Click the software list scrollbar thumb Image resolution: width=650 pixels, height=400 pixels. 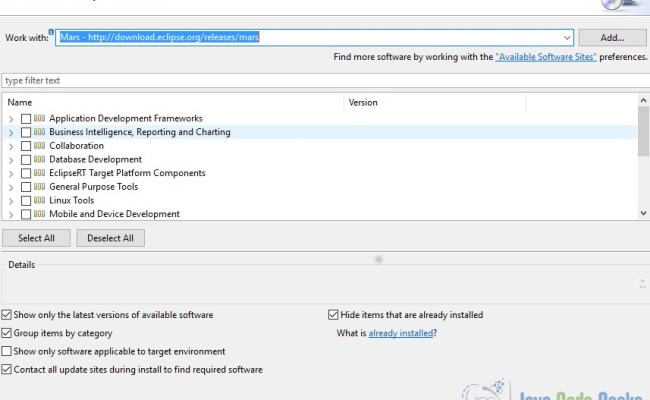(643, 131)
